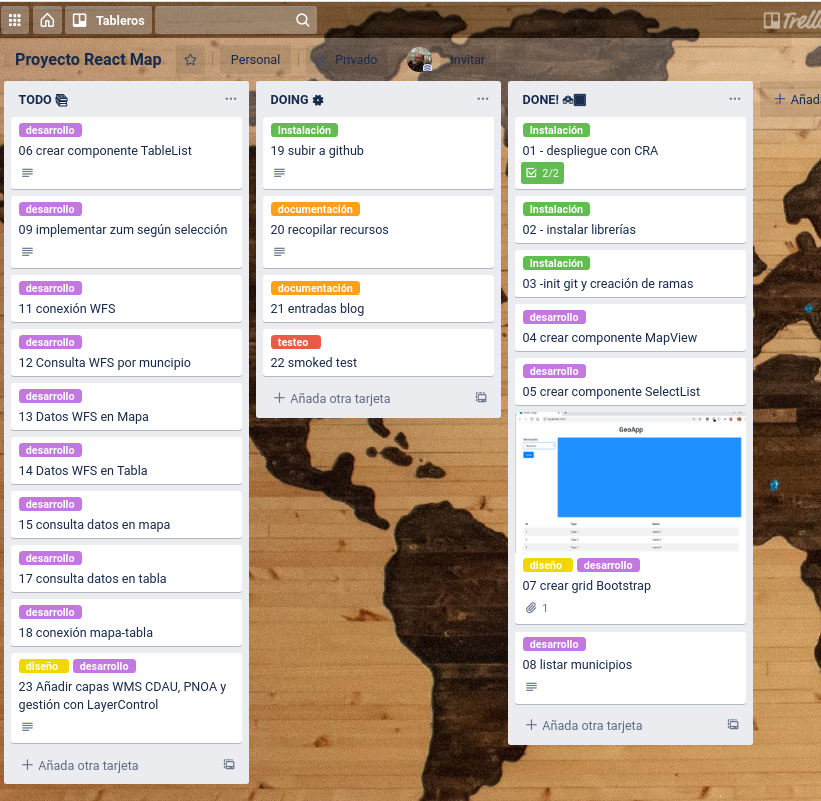
Task: Open the 2/2 checklist badge
Action: point(543,173)
